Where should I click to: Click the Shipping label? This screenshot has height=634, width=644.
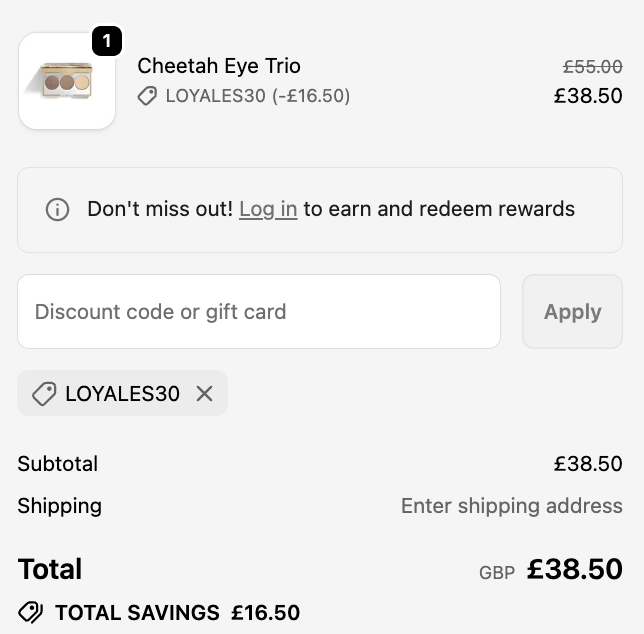click(60, 506)
